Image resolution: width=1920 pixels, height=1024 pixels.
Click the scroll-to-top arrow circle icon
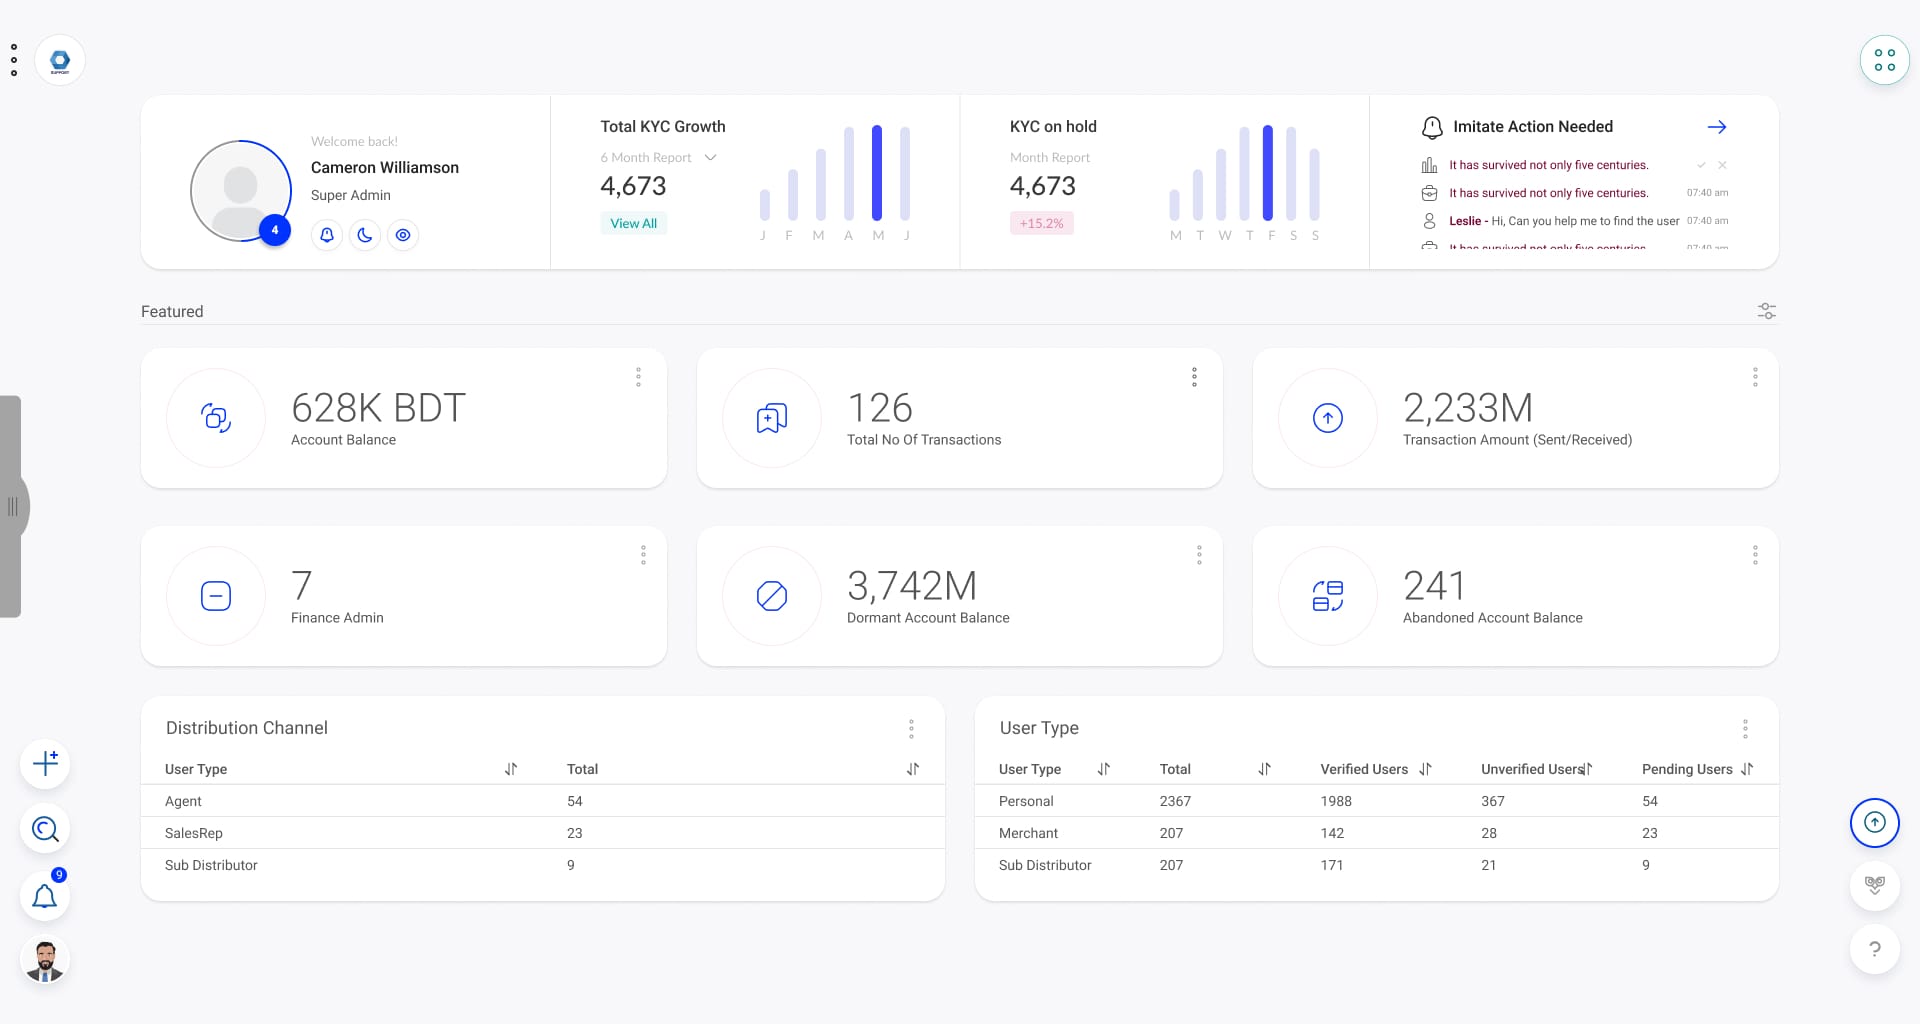tap(1874, 822)
